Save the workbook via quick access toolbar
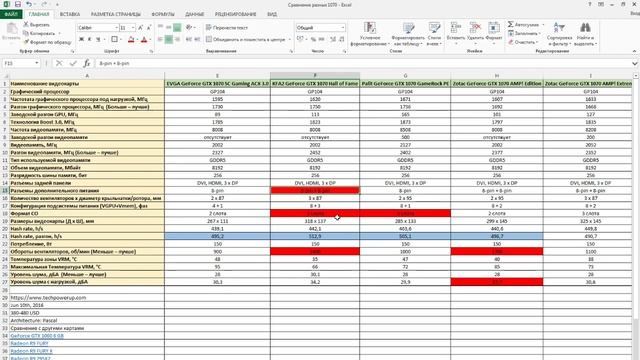Screen dimensions: 640x360 18,4
